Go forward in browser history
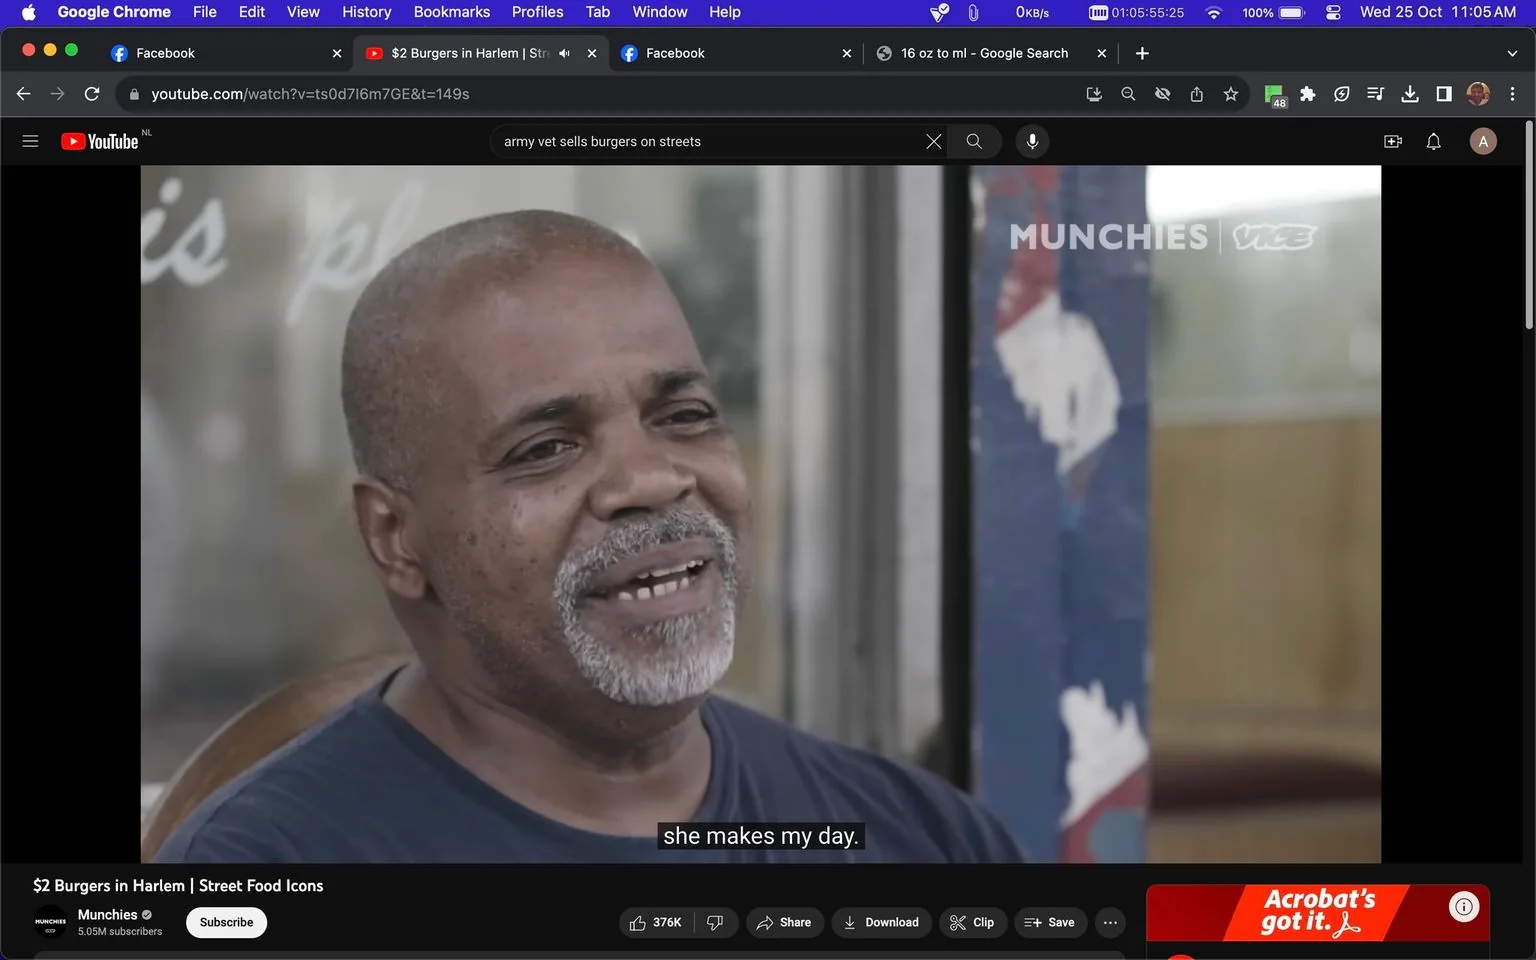 58,94
